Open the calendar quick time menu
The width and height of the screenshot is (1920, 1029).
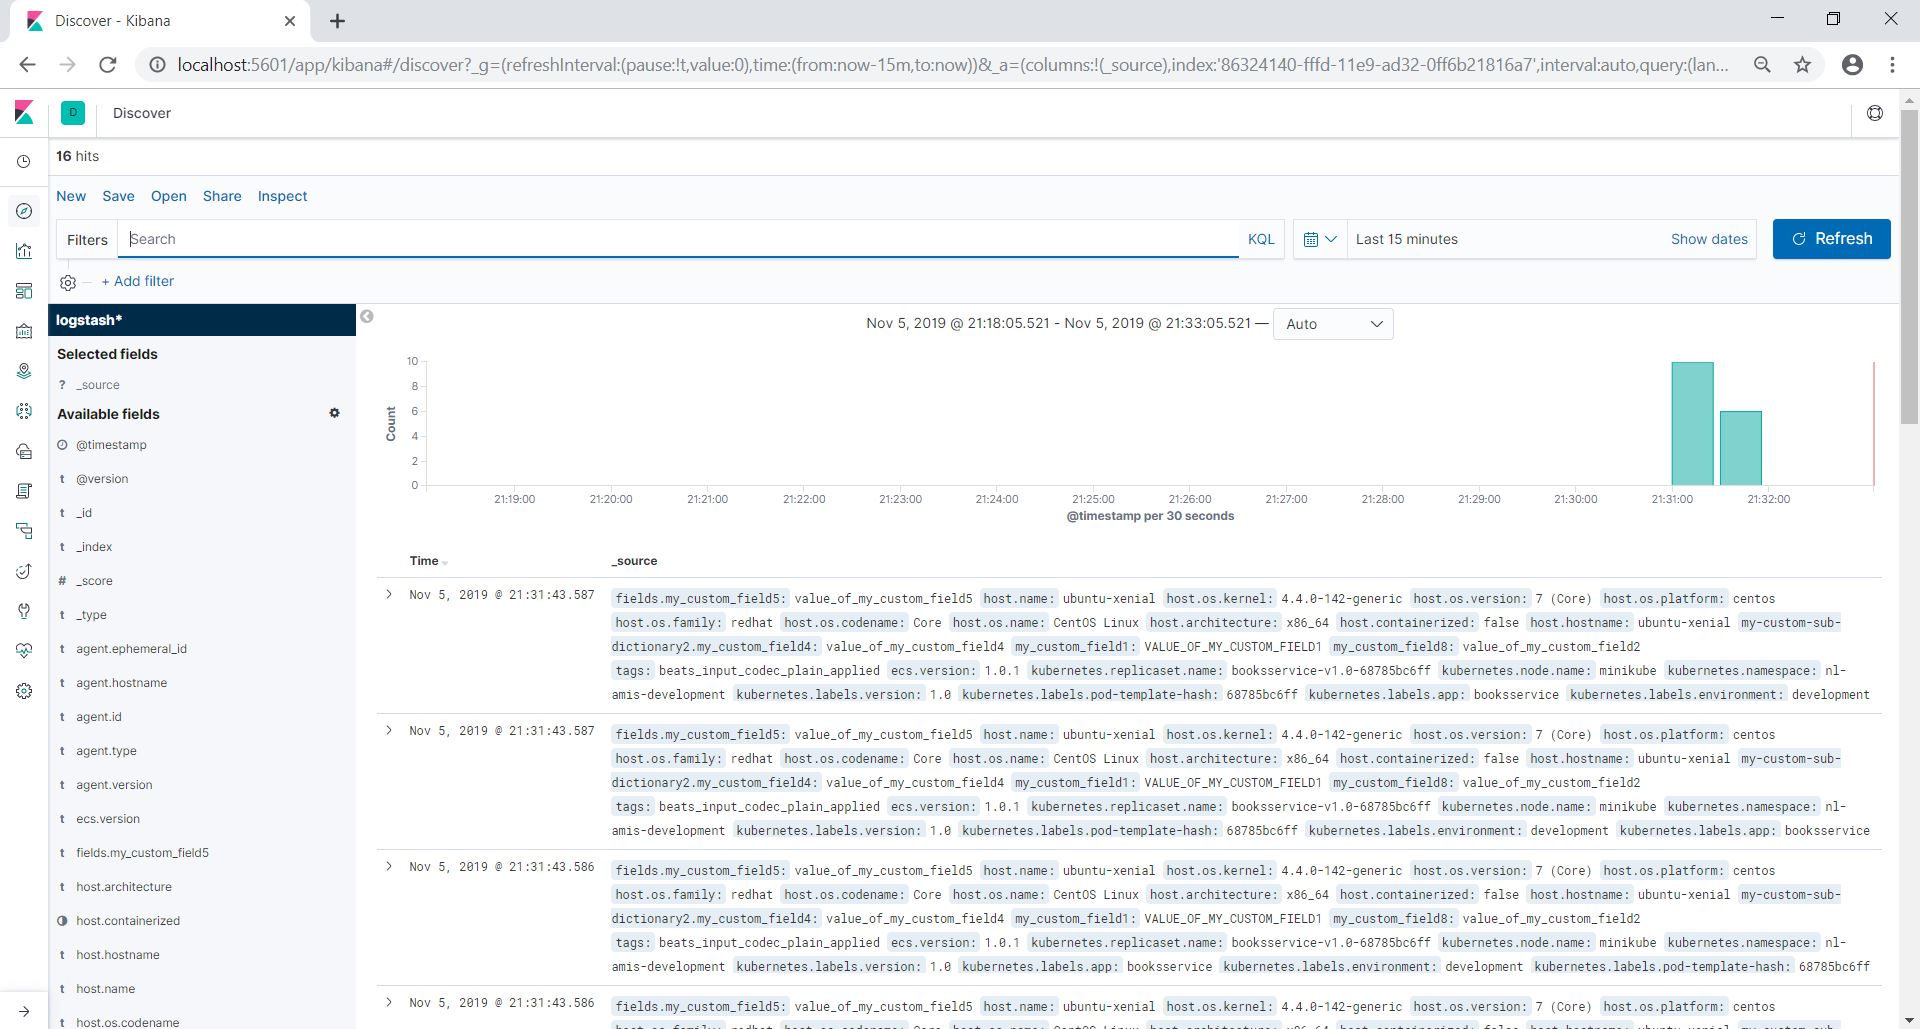click(1319, 239)
